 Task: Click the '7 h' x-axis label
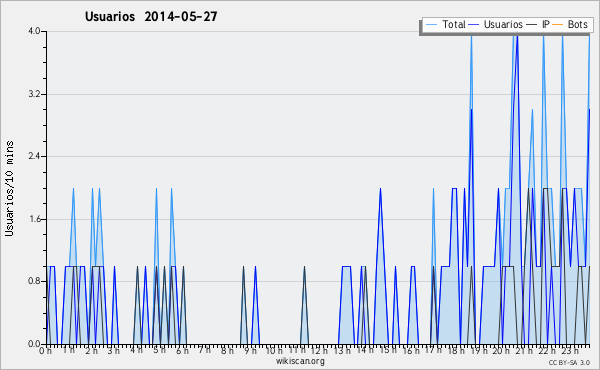click(205, 350)
